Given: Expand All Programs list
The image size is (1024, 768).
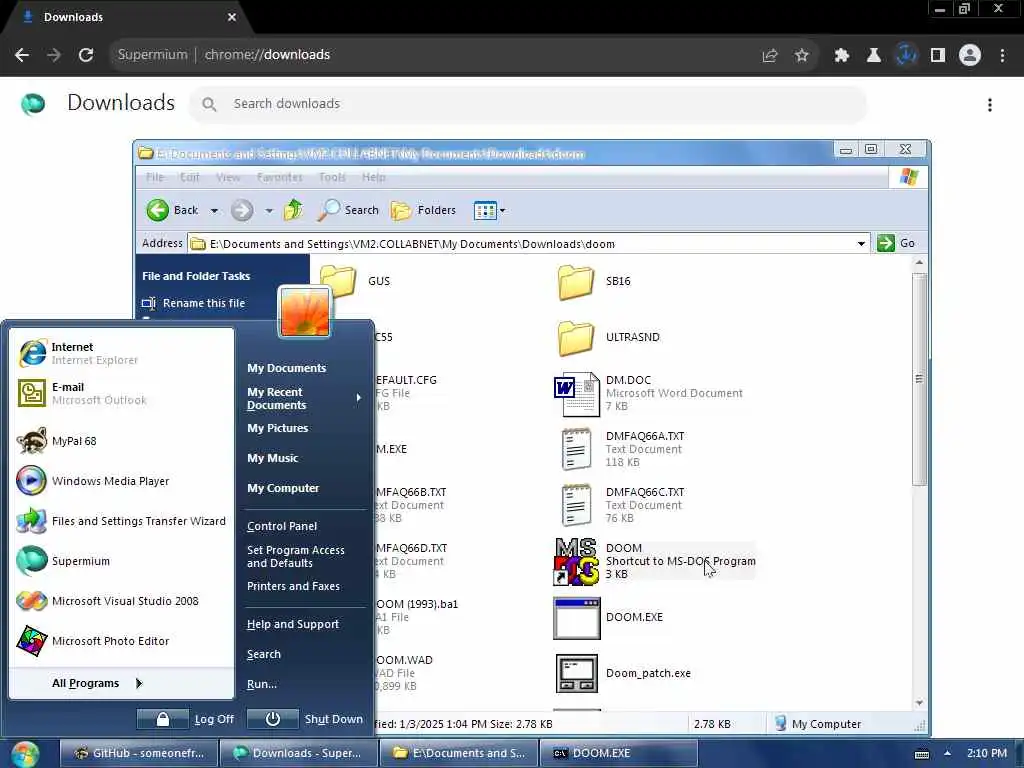Looking at the screenshot, I should coord(97,683).
